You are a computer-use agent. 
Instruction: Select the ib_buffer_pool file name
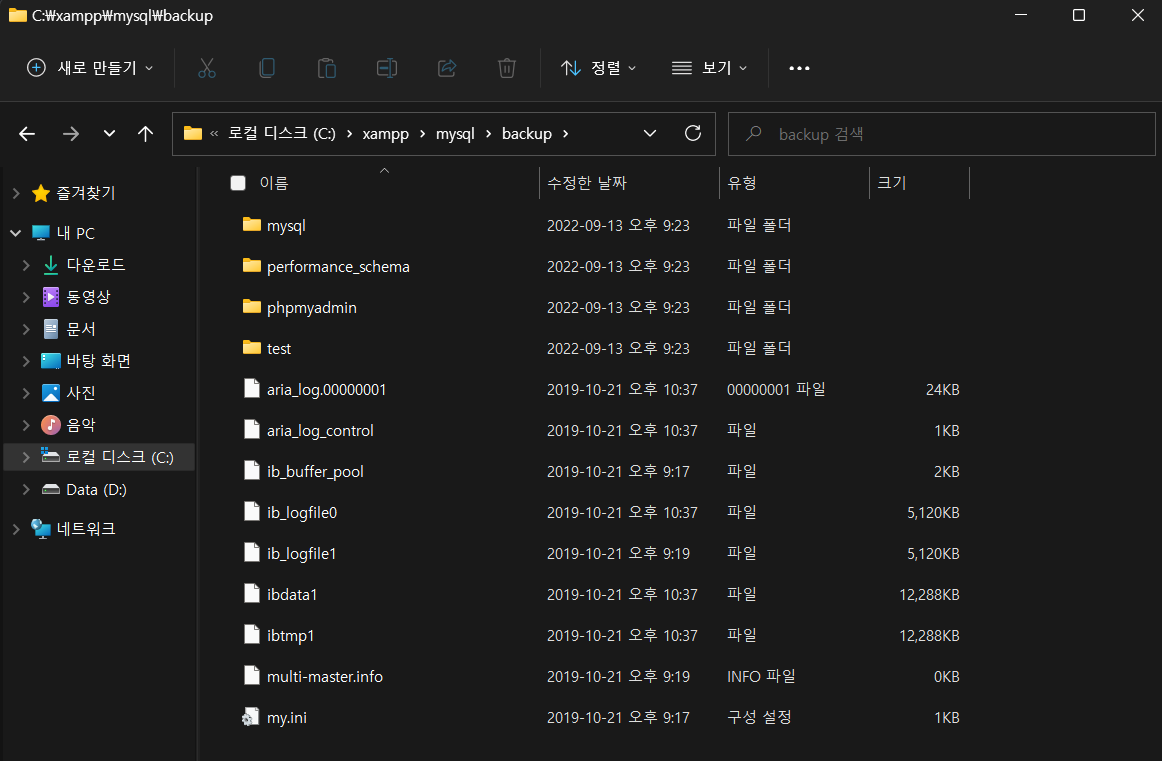315,471
